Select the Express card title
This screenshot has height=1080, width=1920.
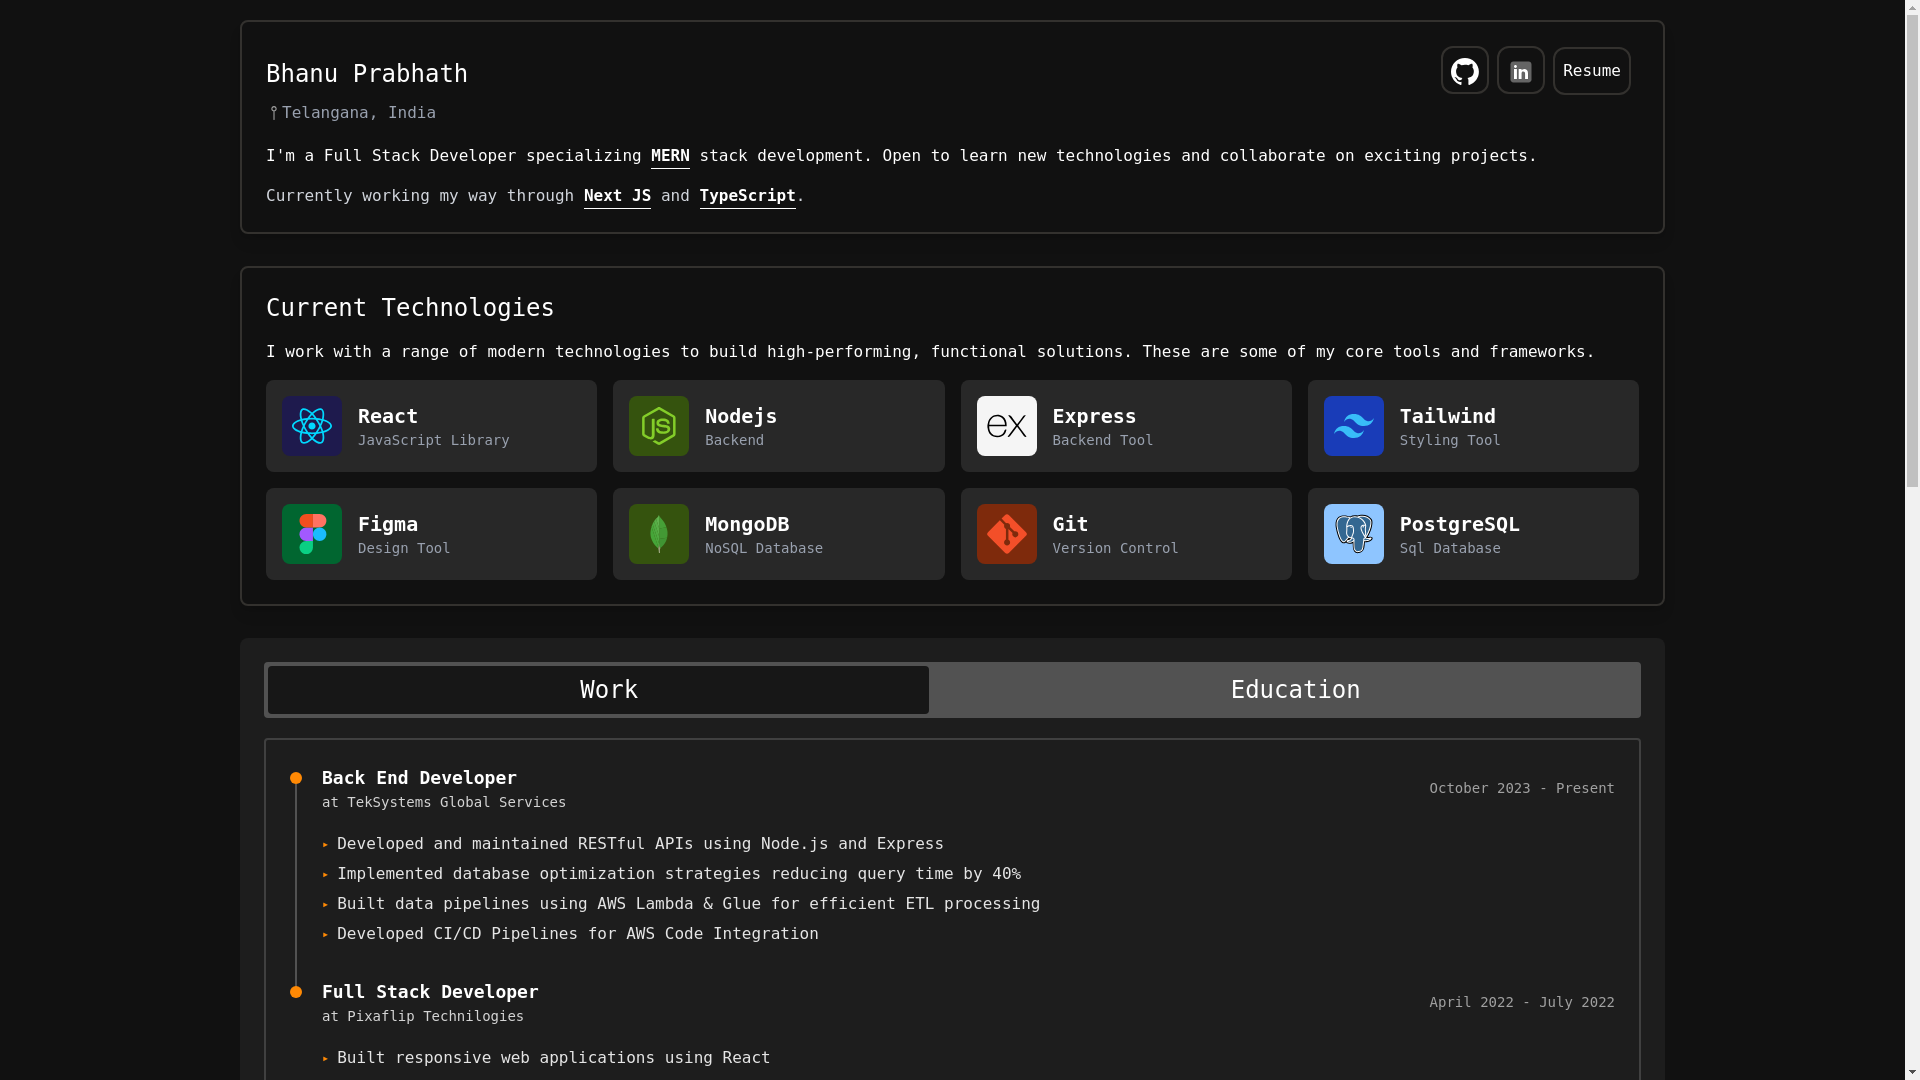pos(1094,416)
